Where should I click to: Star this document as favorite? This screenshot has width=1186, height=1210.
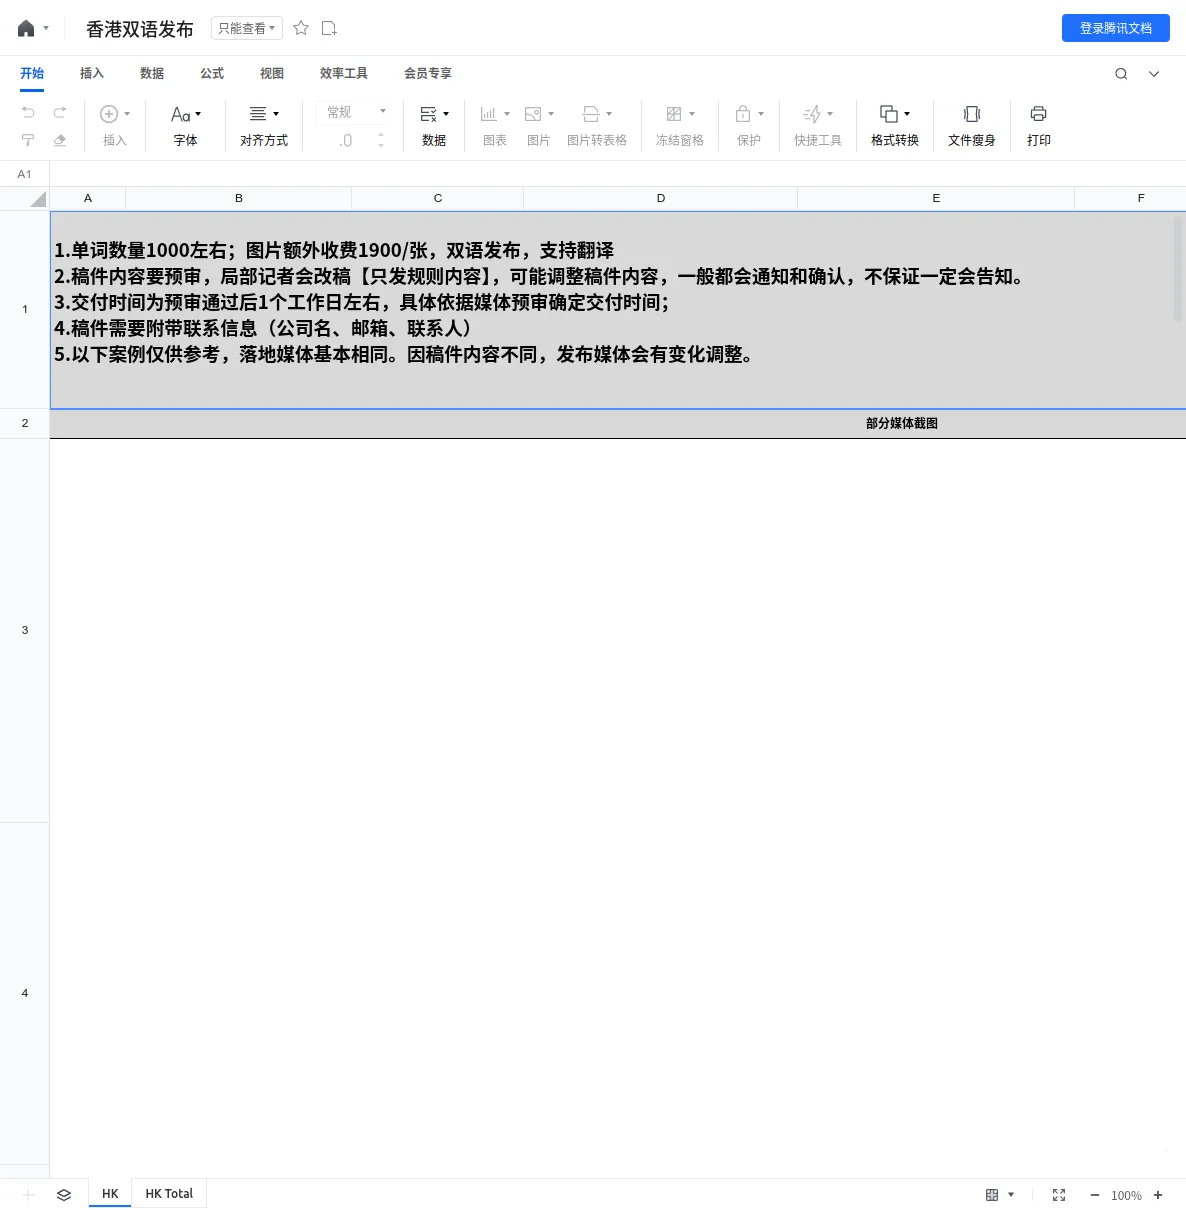click(x=301, y=28)
